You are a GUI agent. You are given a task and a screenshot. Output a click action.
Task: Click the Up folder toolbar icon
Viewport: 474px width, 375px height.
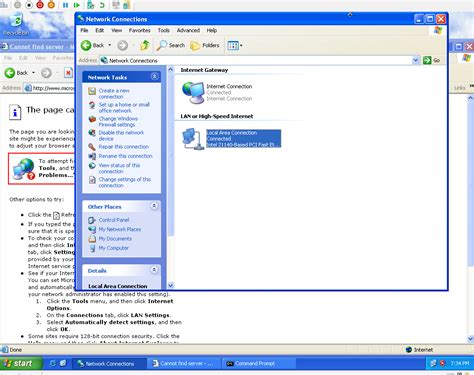[x=145, y=45]
